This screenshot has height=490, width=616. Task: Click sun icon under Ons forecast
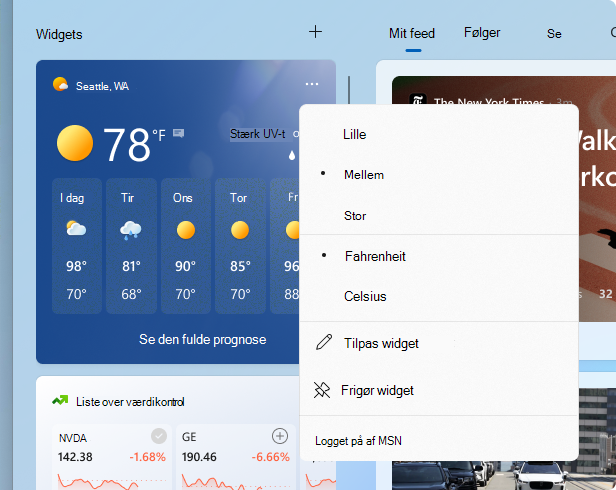[x=186, y=230]
